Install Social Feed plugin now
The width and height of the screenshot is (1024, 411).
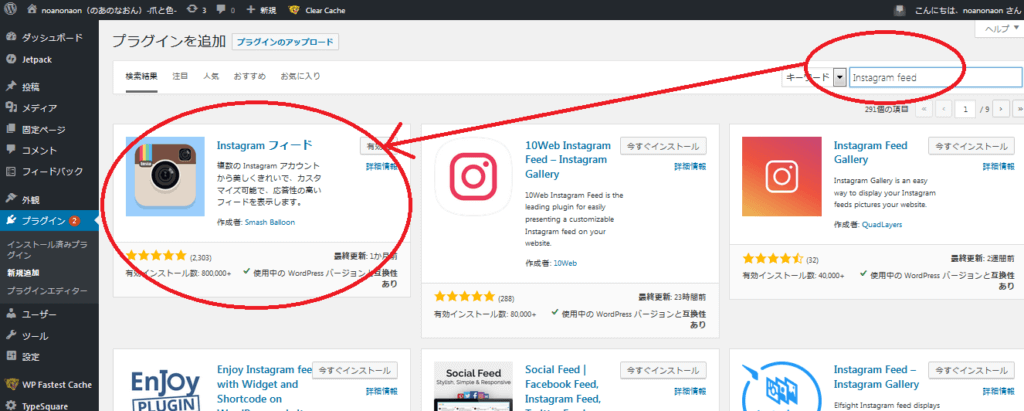click(x=663, y=370)
